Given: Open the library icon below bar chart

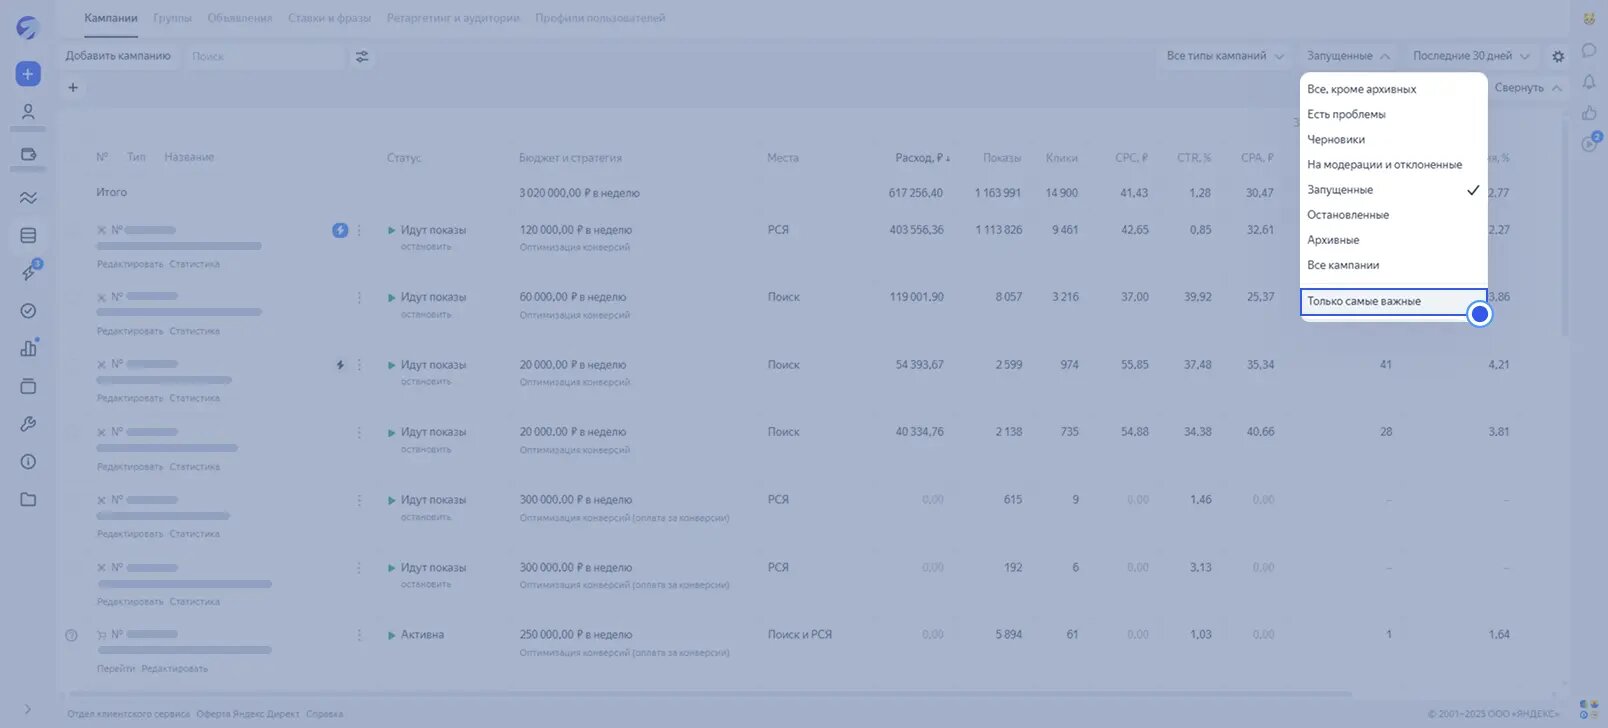Looking at the screenshot, I should [28, 386].
